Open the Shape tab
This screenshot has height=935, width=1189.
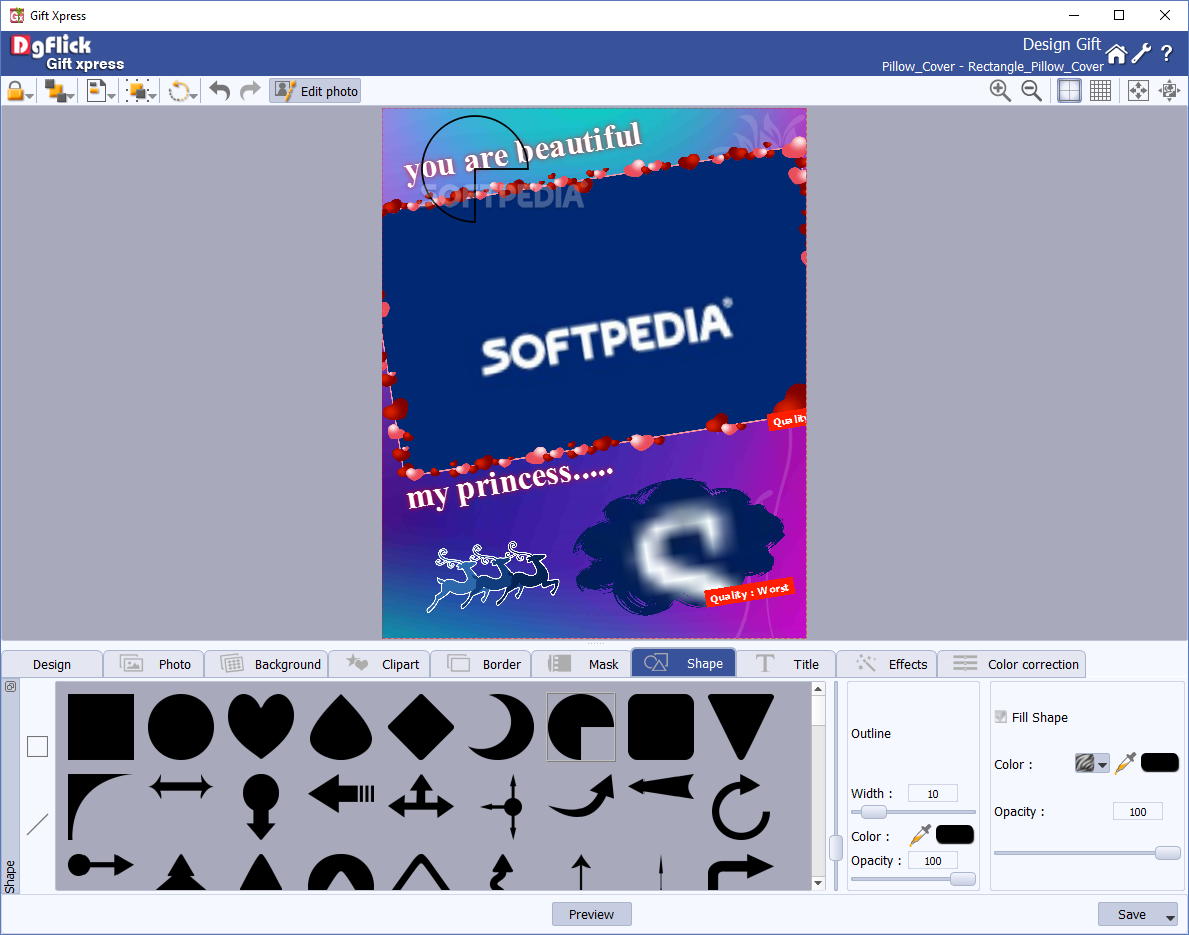pos(683,664)
